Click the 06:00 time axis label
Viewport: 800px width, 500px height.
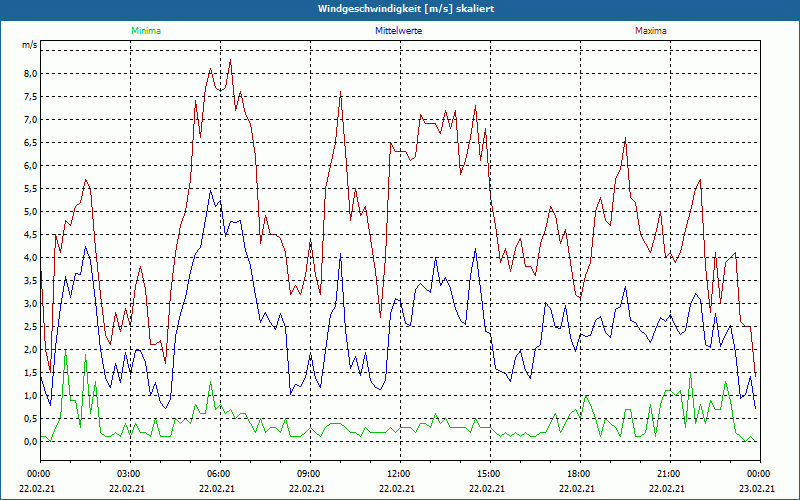pyautogui.click(x=220, y=474)
